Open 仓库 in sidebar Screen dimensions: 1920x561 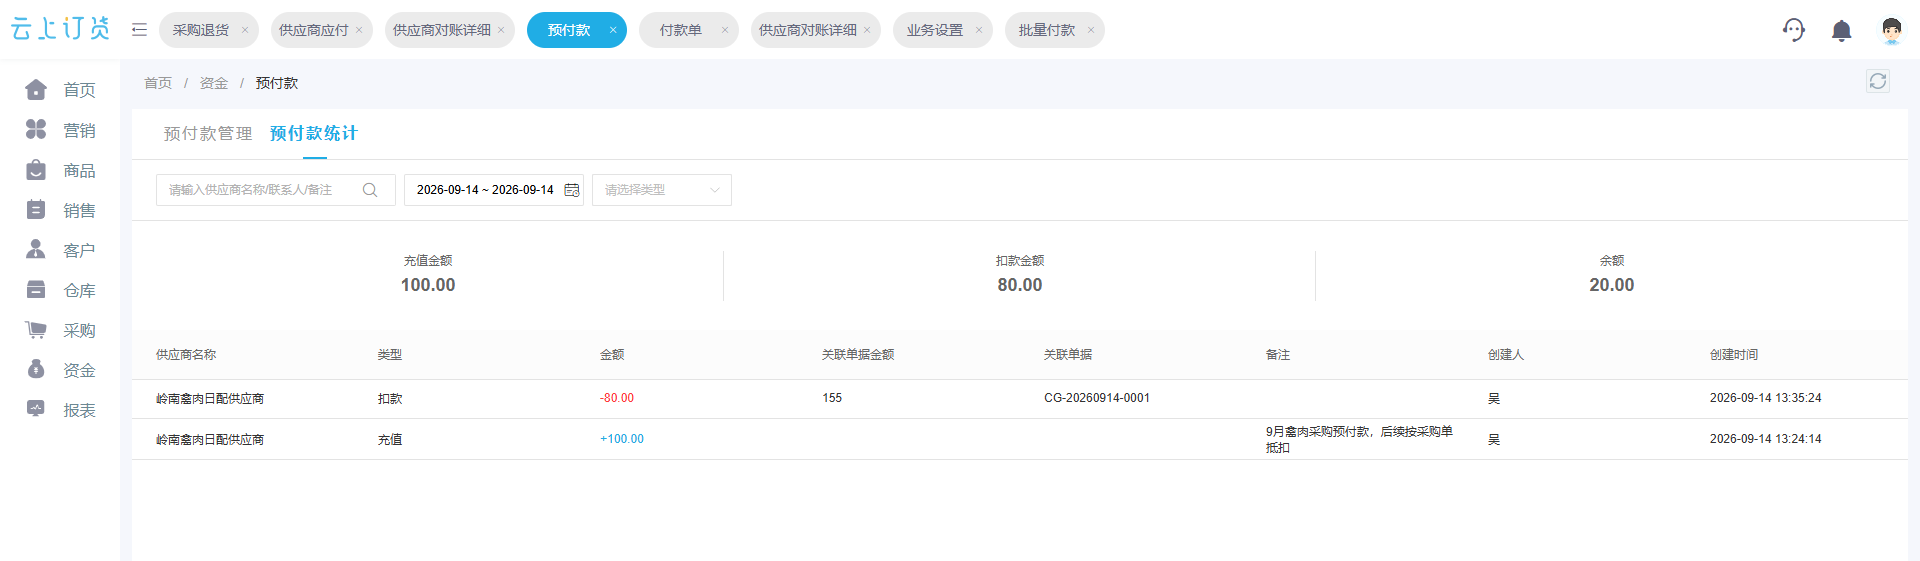[61, 290]
